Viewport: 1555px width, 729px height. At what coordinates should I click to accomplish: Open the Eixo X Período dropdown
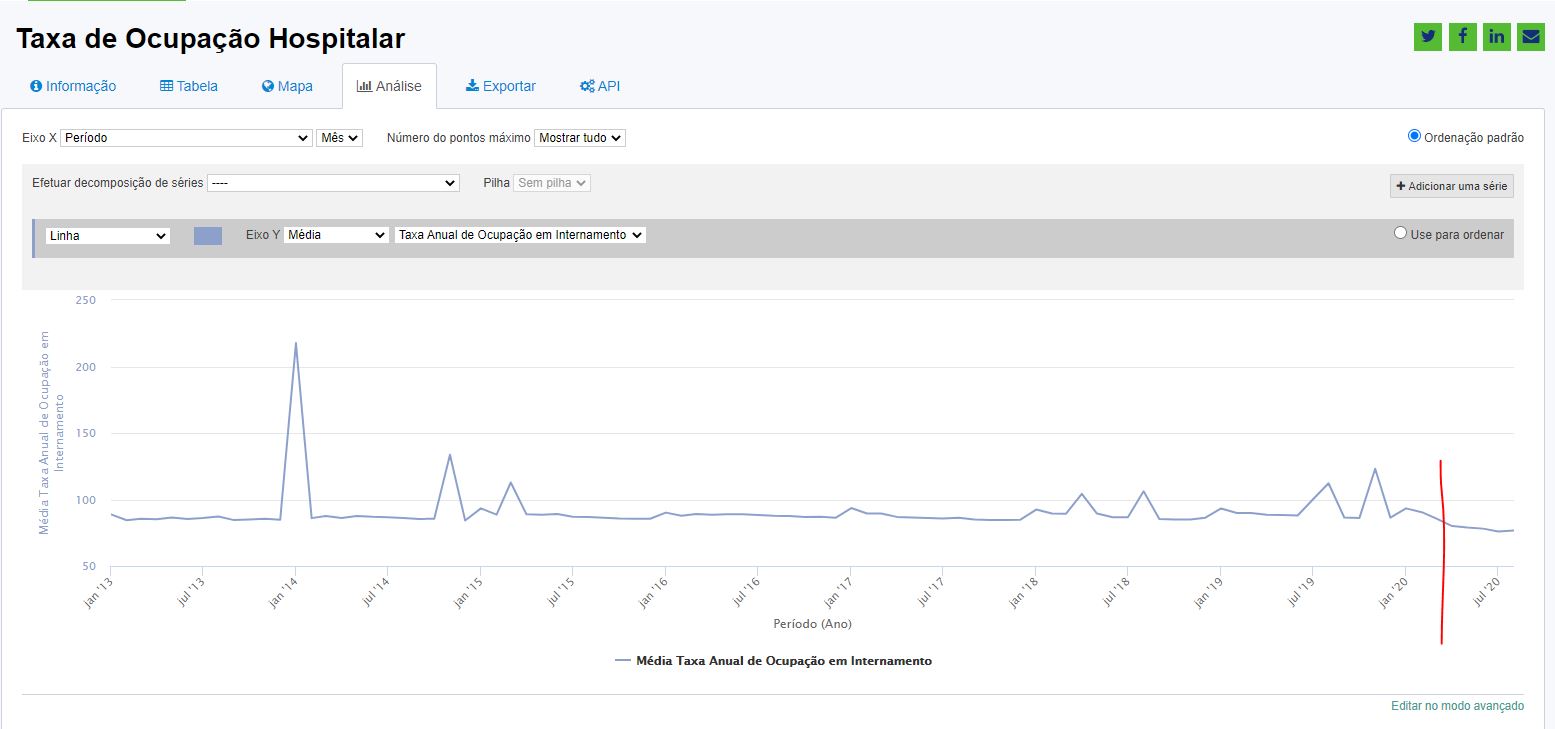(186, 138)
